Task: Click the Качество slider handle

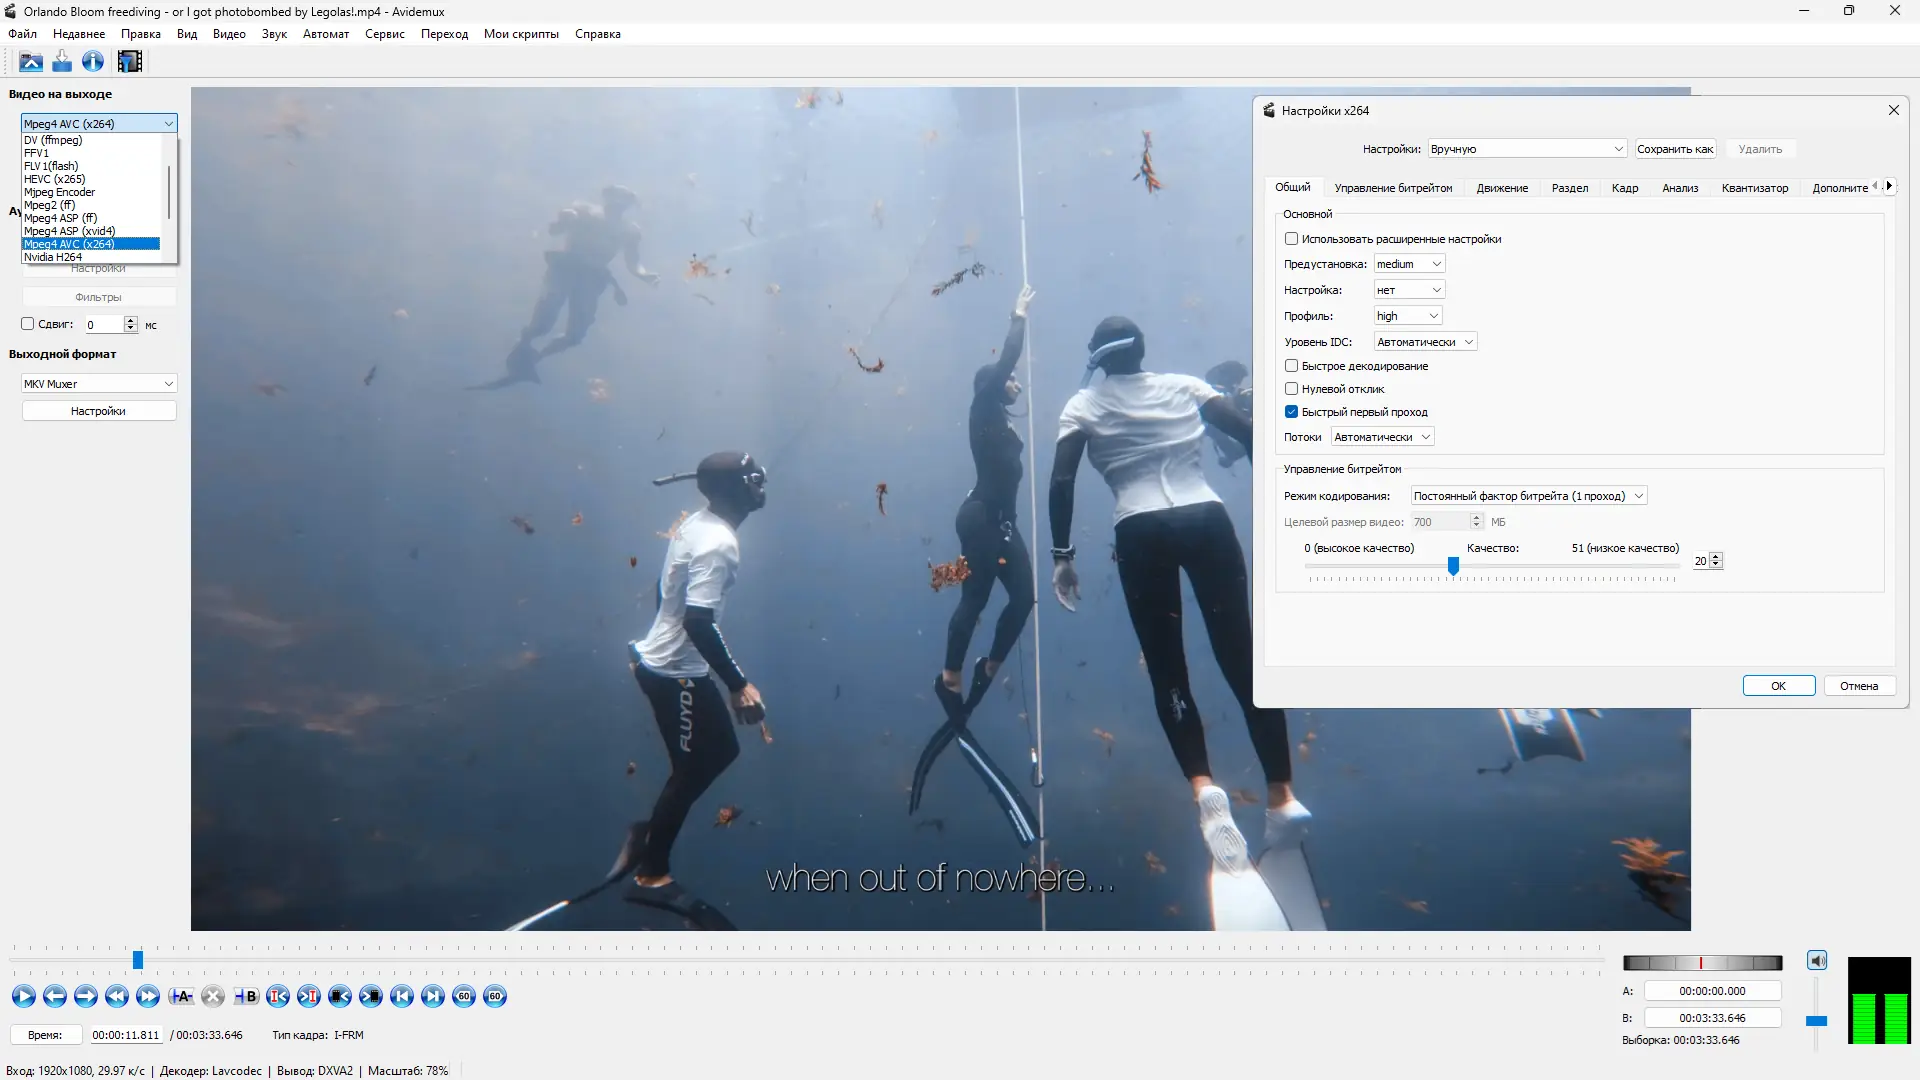Action: tap(1453, 566)
